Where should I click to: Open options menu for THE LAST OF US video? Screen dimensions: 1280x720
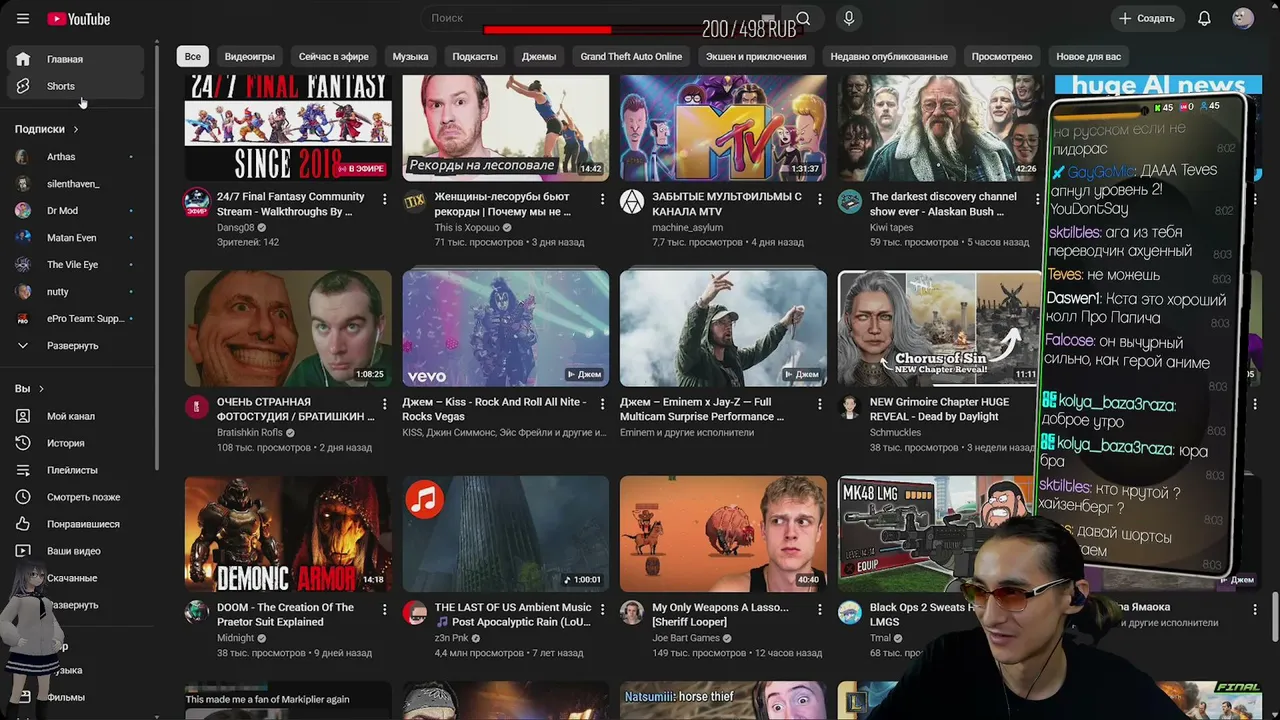(x=602, y=610)
